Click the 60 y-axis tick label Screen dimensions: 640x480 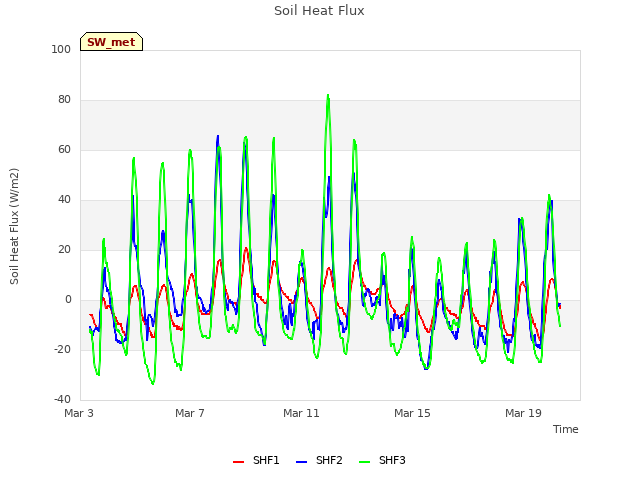click(64, 149)
